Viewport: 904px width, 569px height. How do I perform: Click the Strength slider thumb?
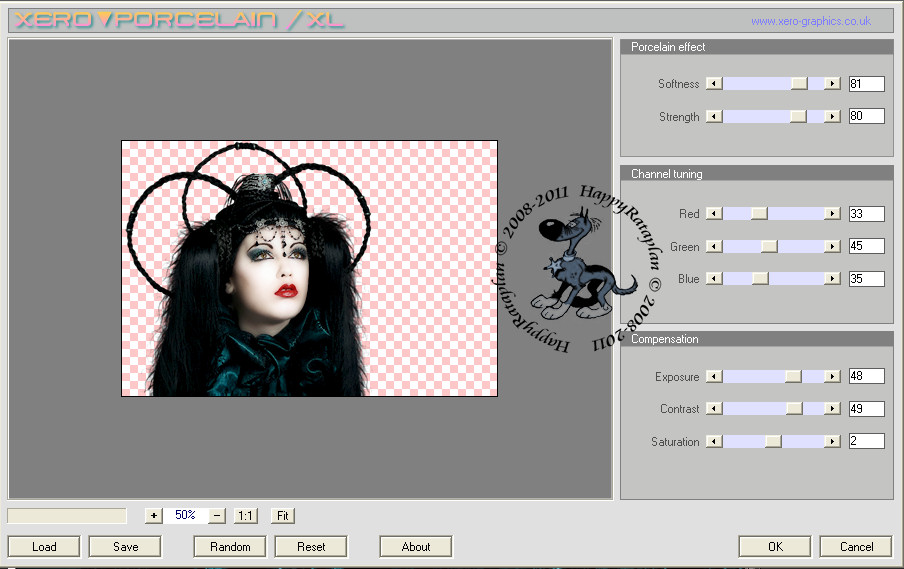tap(798, 116)
